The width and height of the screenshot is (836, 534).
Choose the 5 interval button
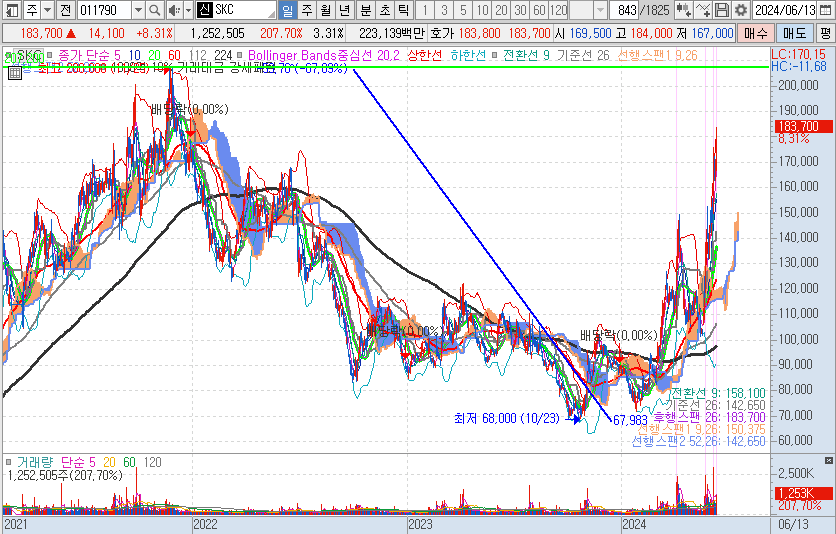click(x=463, y=10)
